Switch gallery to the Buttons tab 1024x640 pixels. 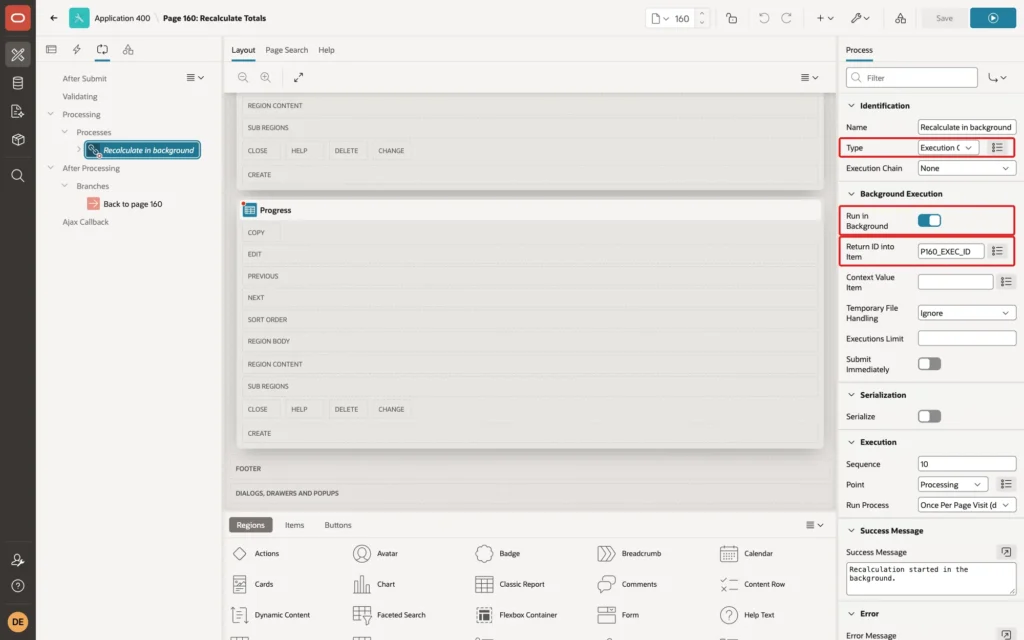[338, 524]
